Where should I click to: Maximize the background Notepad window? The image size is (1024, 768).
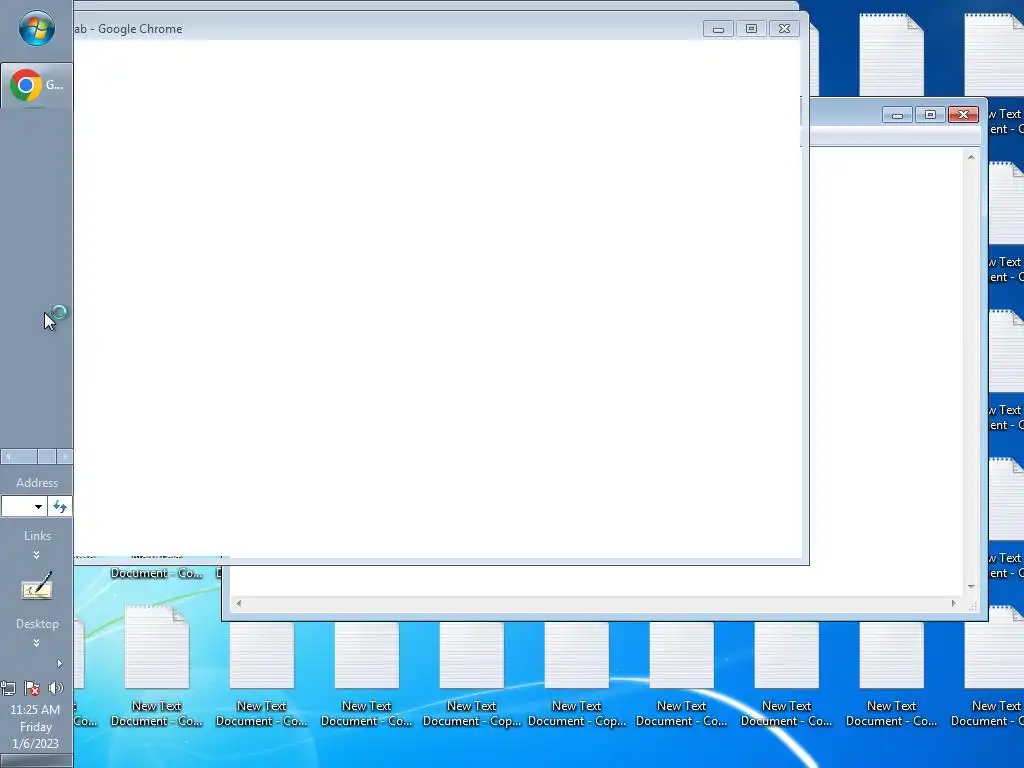930,115
